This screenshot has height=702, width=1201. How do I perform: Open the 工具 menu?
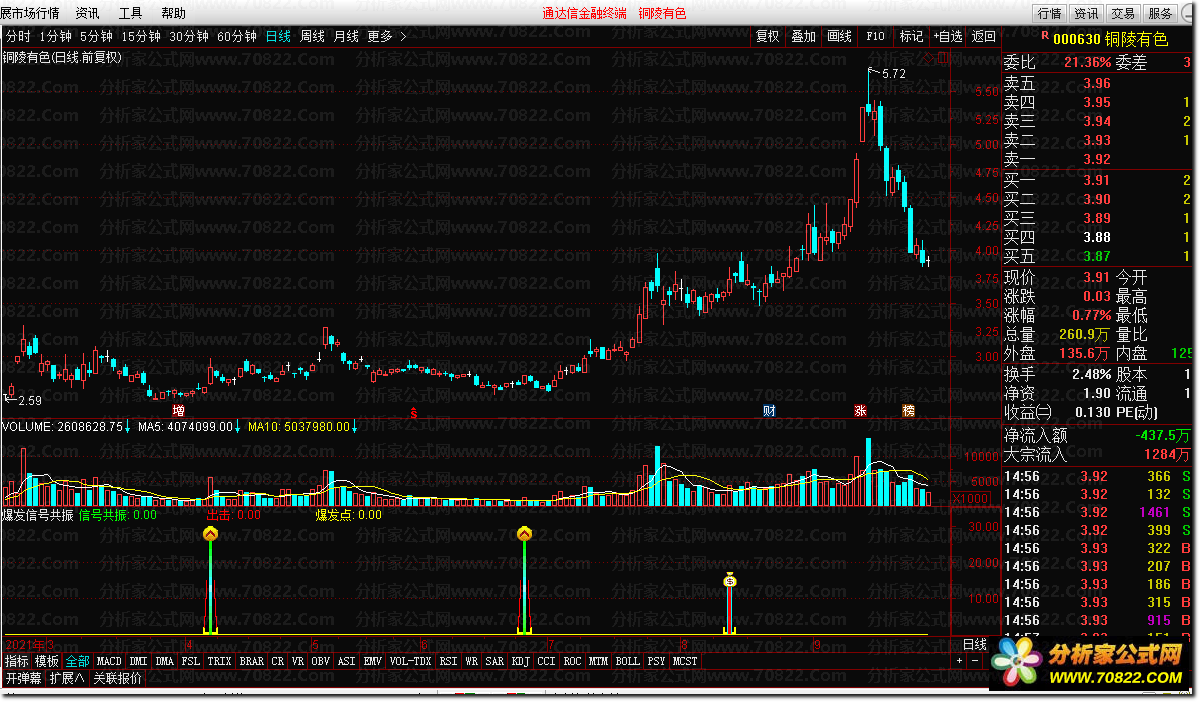coord(131,13)
